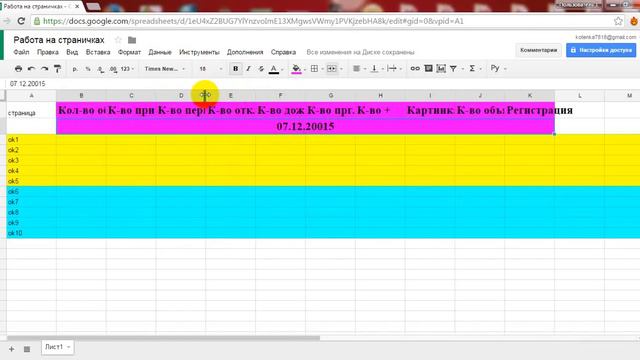This screenshot has width=640, height=360.
Task: Open the Вид menu
Action: coord(72,52)
